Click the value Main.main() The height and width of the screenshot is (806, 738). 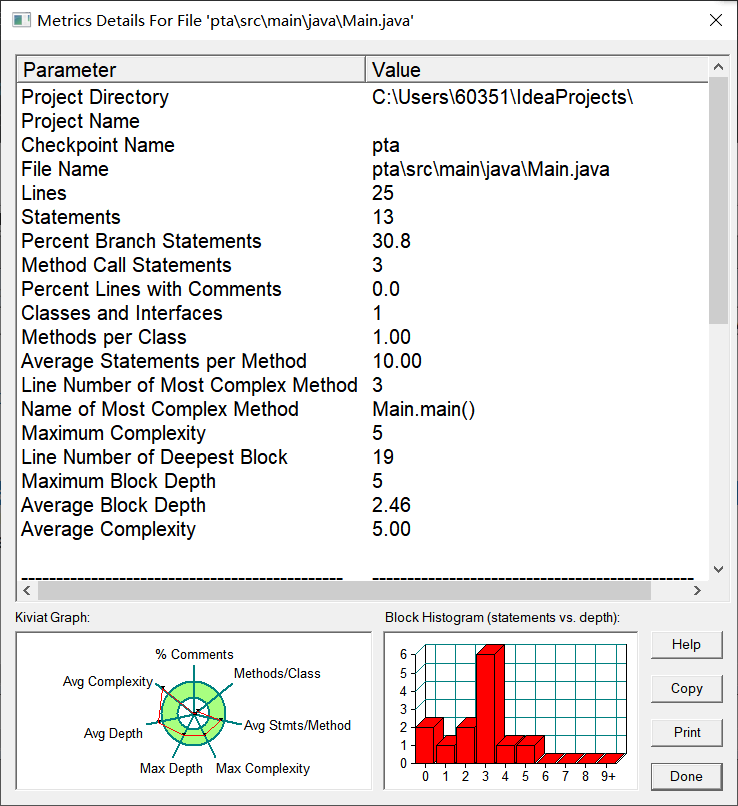tap(423, 409)
